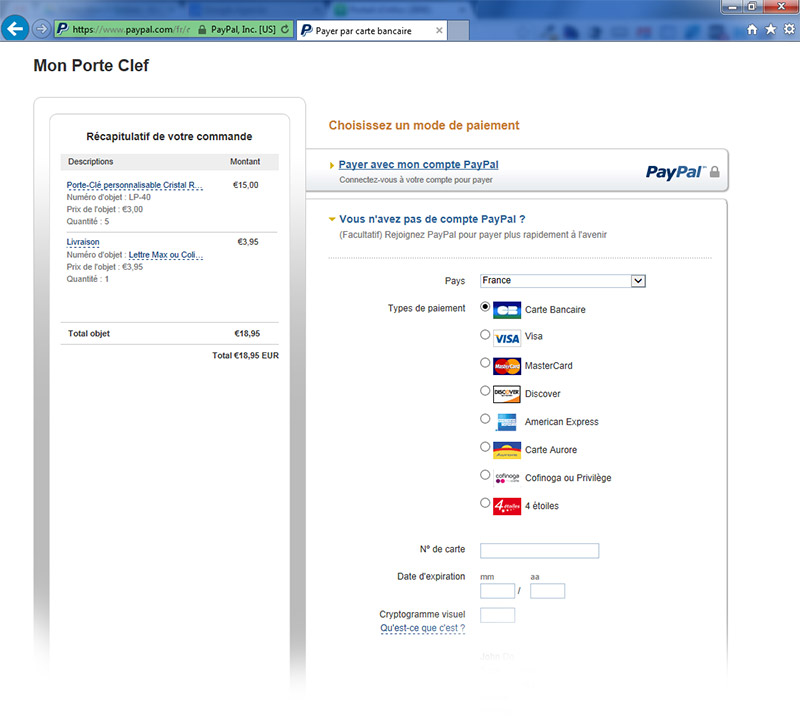This screenshot has width=800, height=716.
Task: Click the Discover card icon
Action: click(x=506, y=393)
